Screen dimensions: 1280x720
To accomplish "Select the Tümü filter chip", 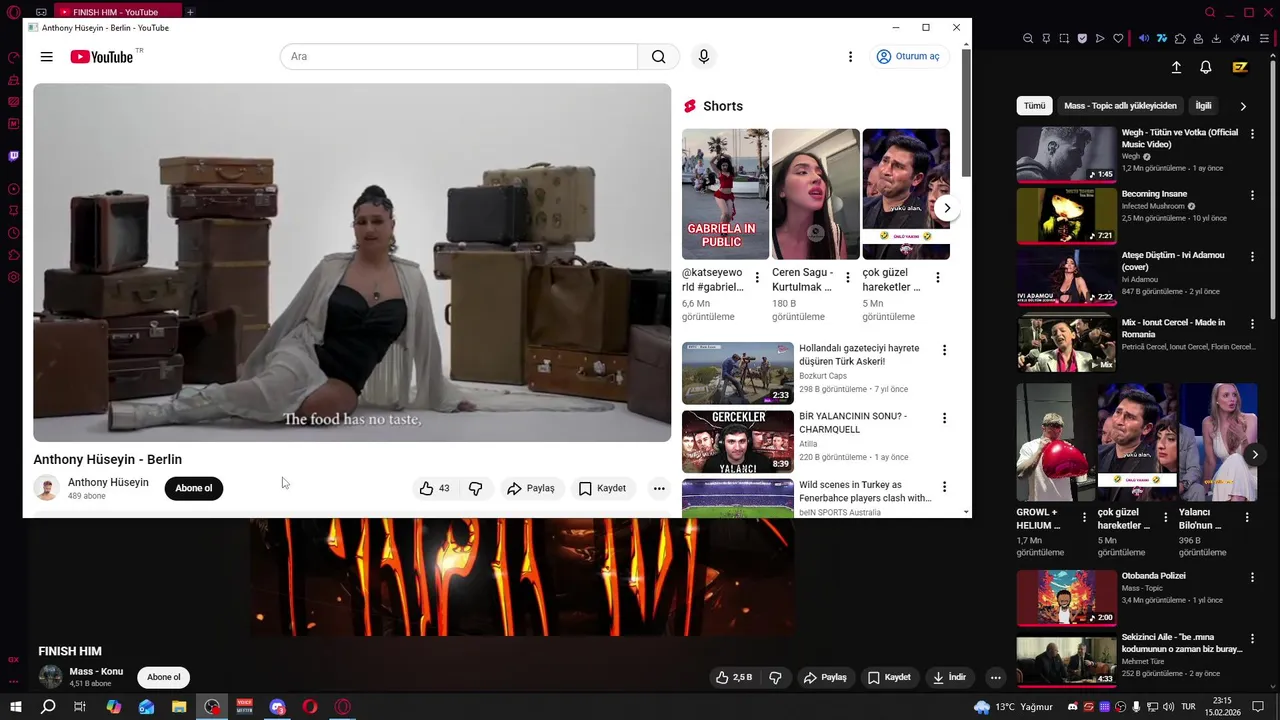I will click(x=1034, y=105).
